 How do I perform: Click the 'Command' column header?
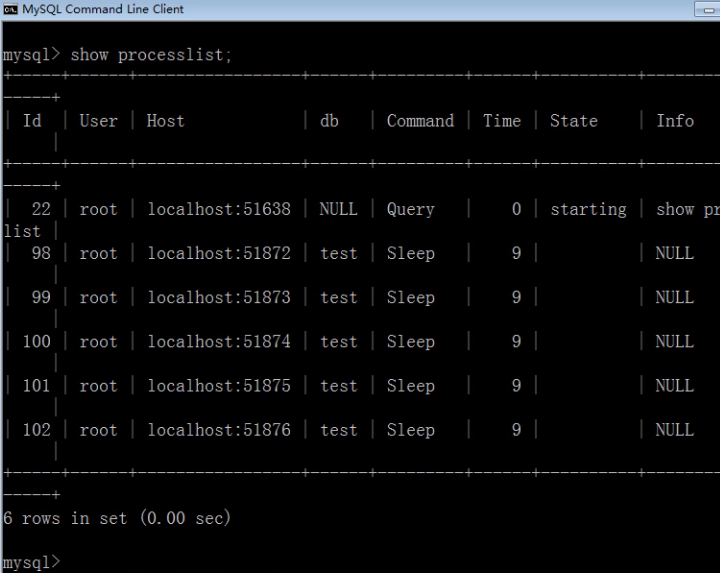[420, 121]
